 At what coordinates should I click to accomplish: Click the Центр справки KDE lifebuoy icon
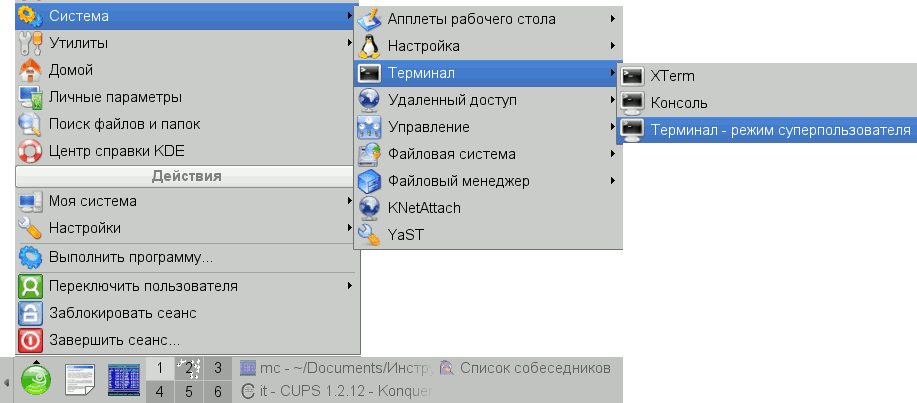click(x=30, y=151)
